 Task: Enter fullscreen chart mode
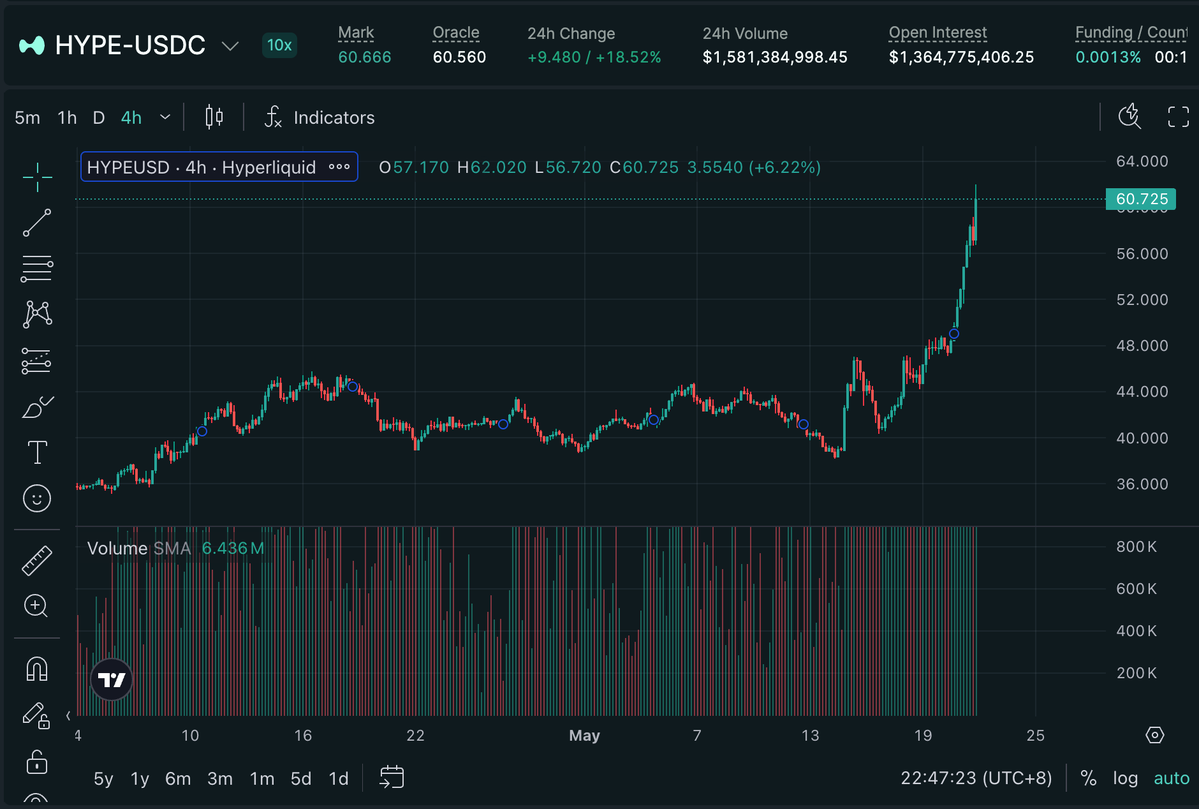[x=1178, y=117]
